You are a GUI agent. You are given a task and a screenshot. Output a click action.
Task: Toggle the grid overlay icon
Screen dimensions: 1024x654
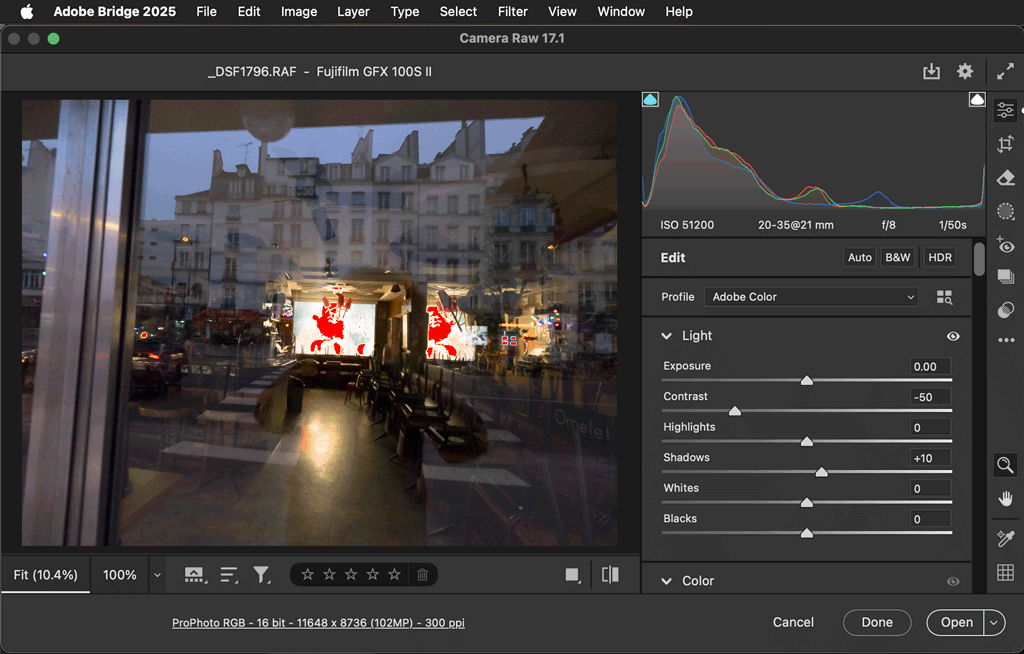(1006, 572)
